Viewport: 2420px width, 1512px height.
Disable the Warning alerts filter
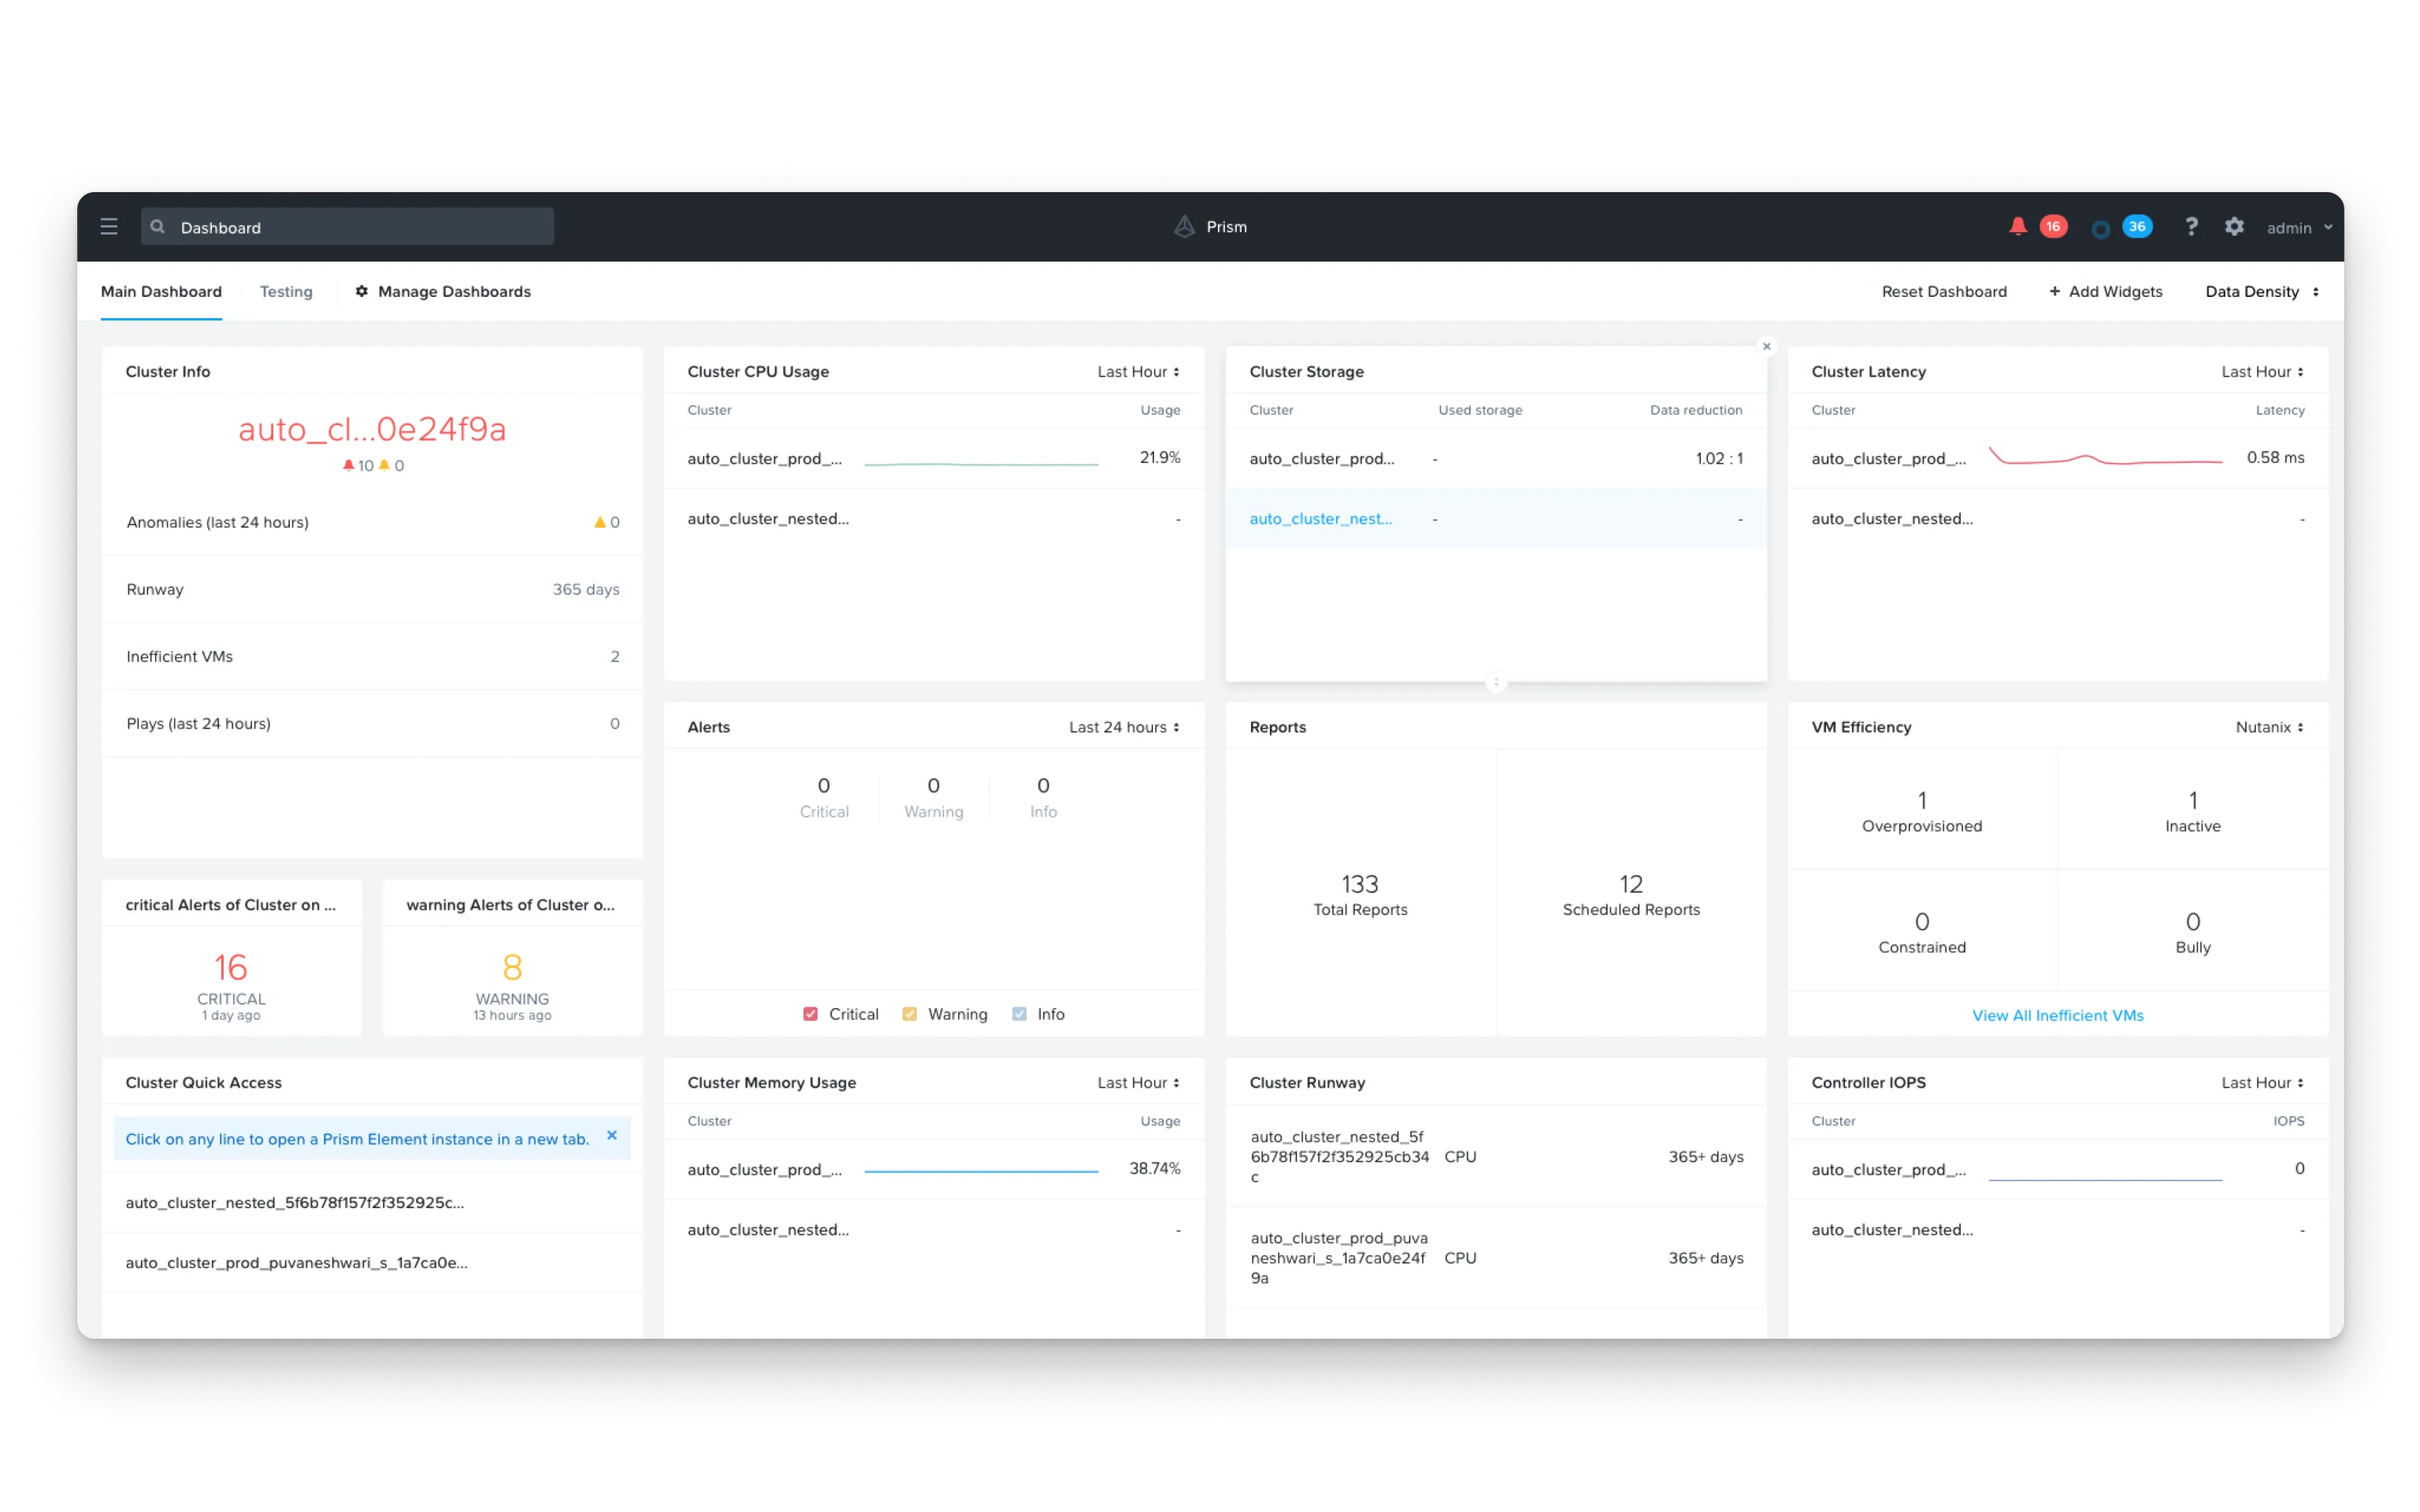pos(910,1013)
